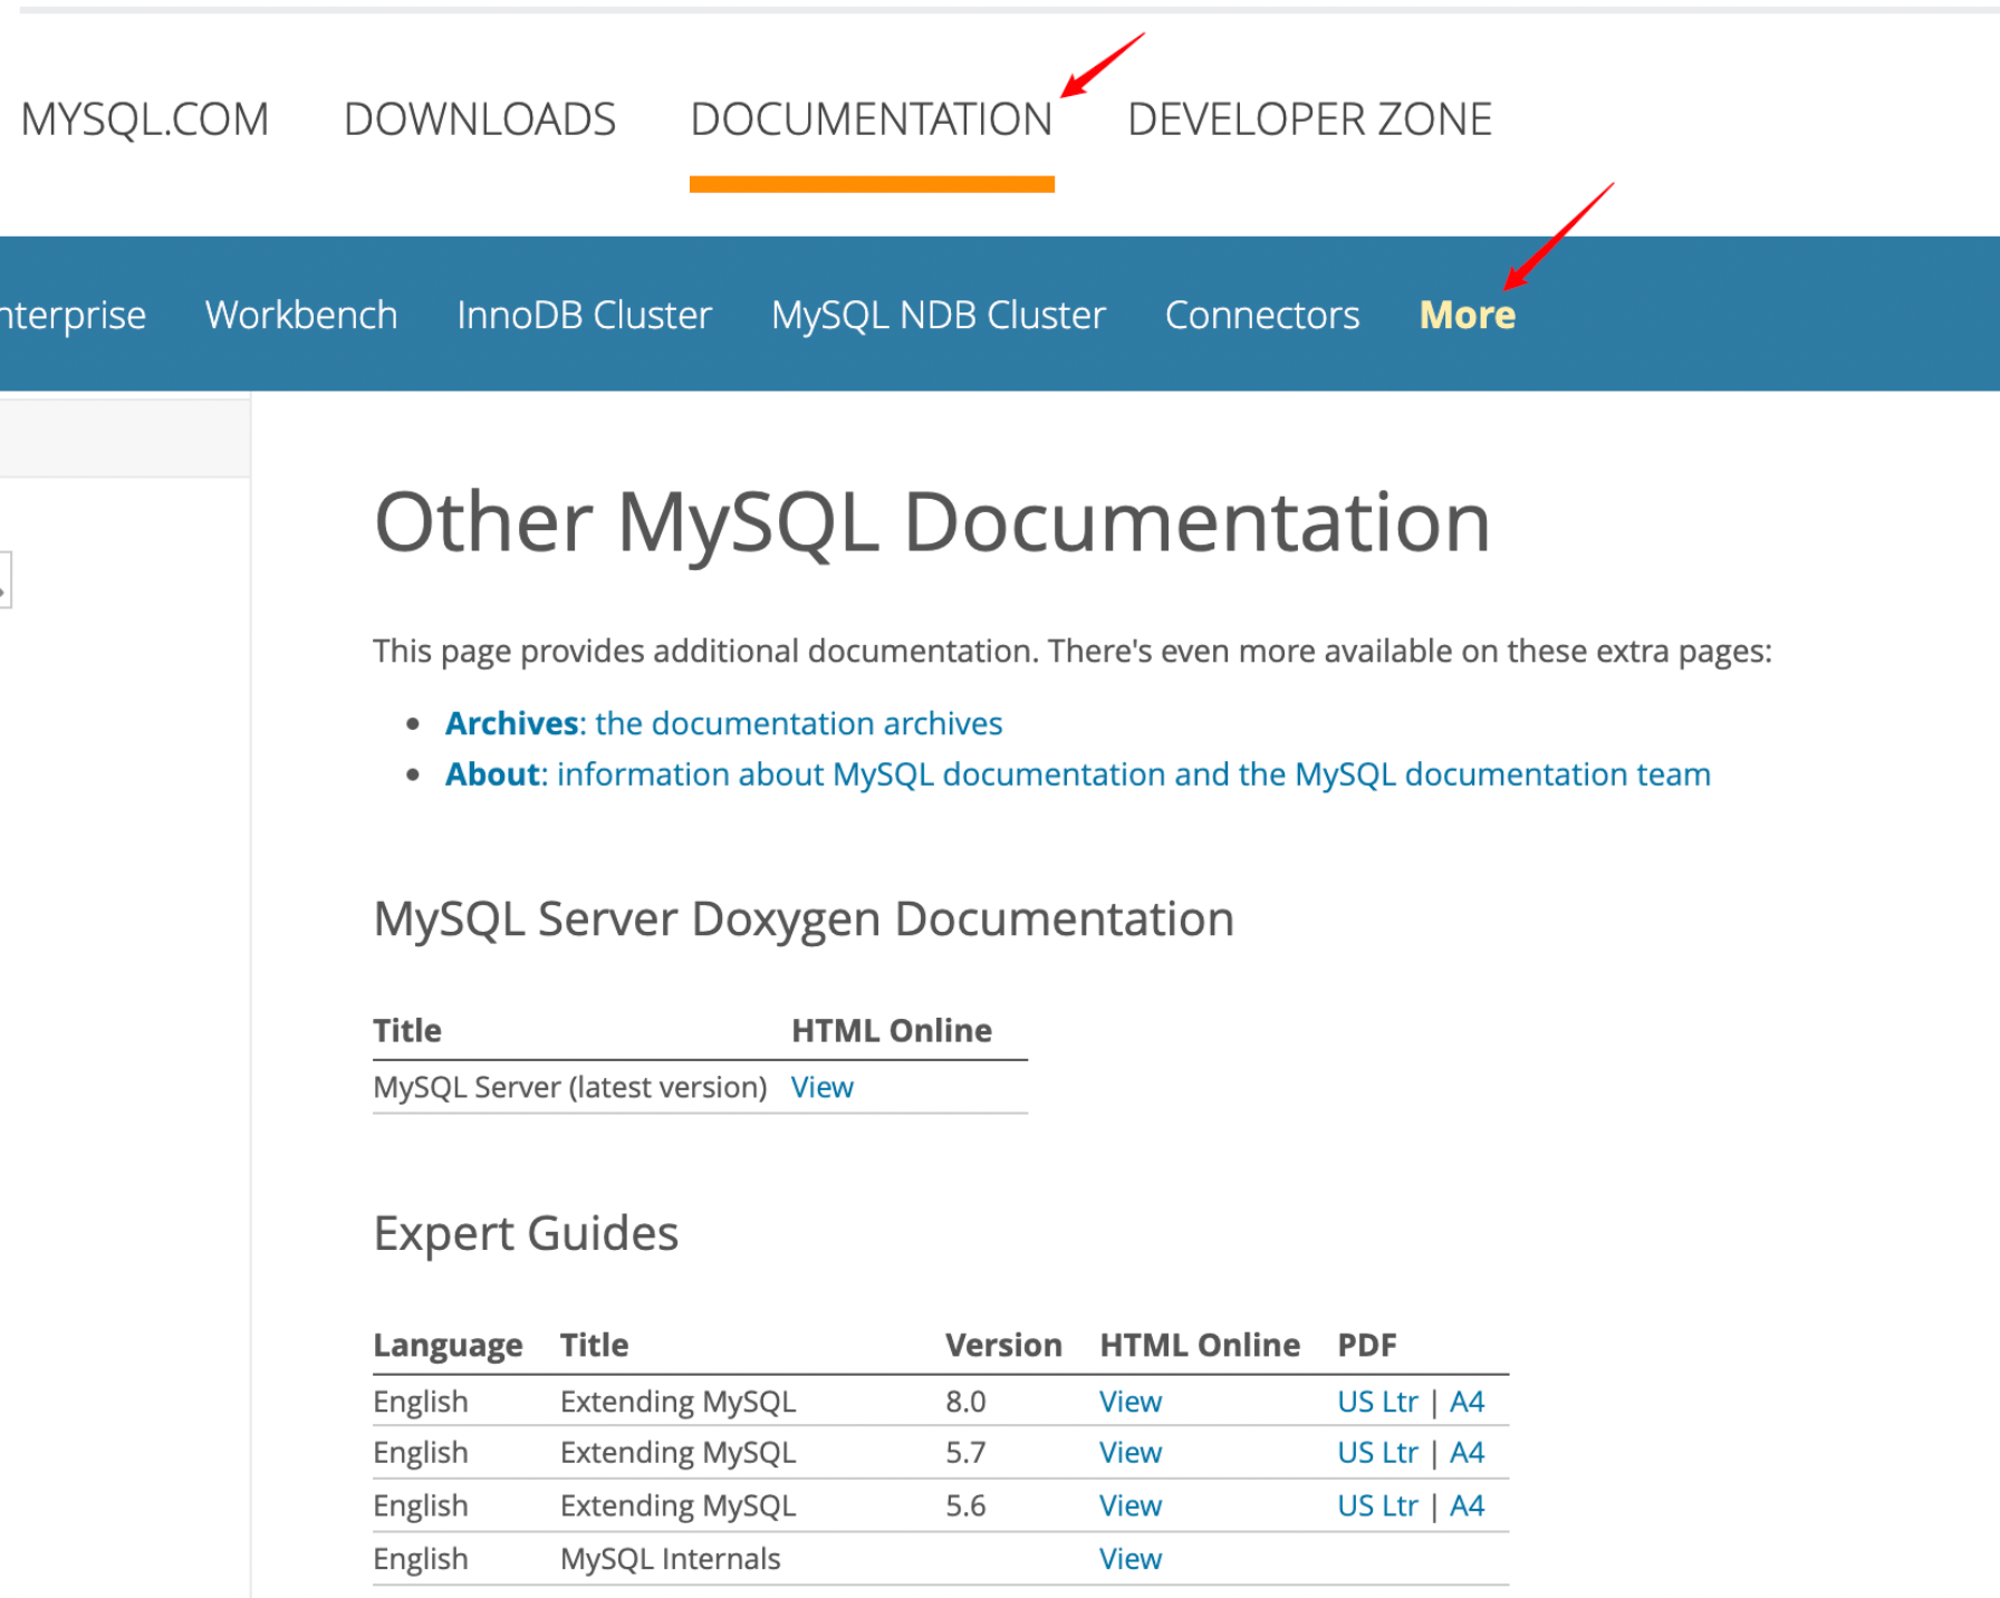View MySQL Internals HTML online
2000x1598 pixels.
[x=1130, y=1558]
